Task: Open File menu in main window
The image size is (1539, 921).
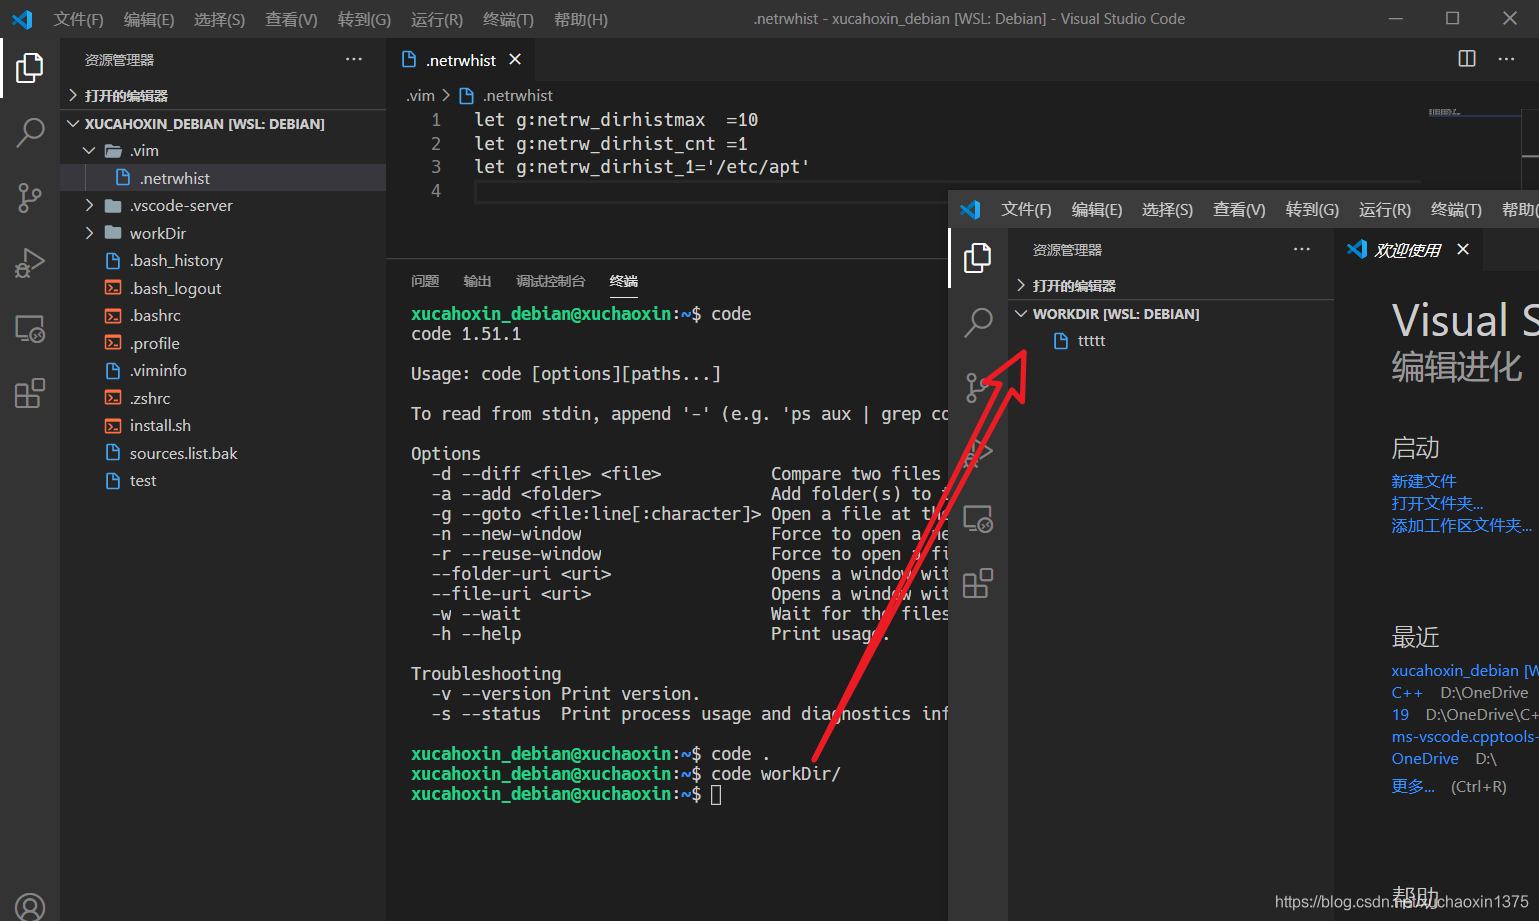Action: click(79, 19)
